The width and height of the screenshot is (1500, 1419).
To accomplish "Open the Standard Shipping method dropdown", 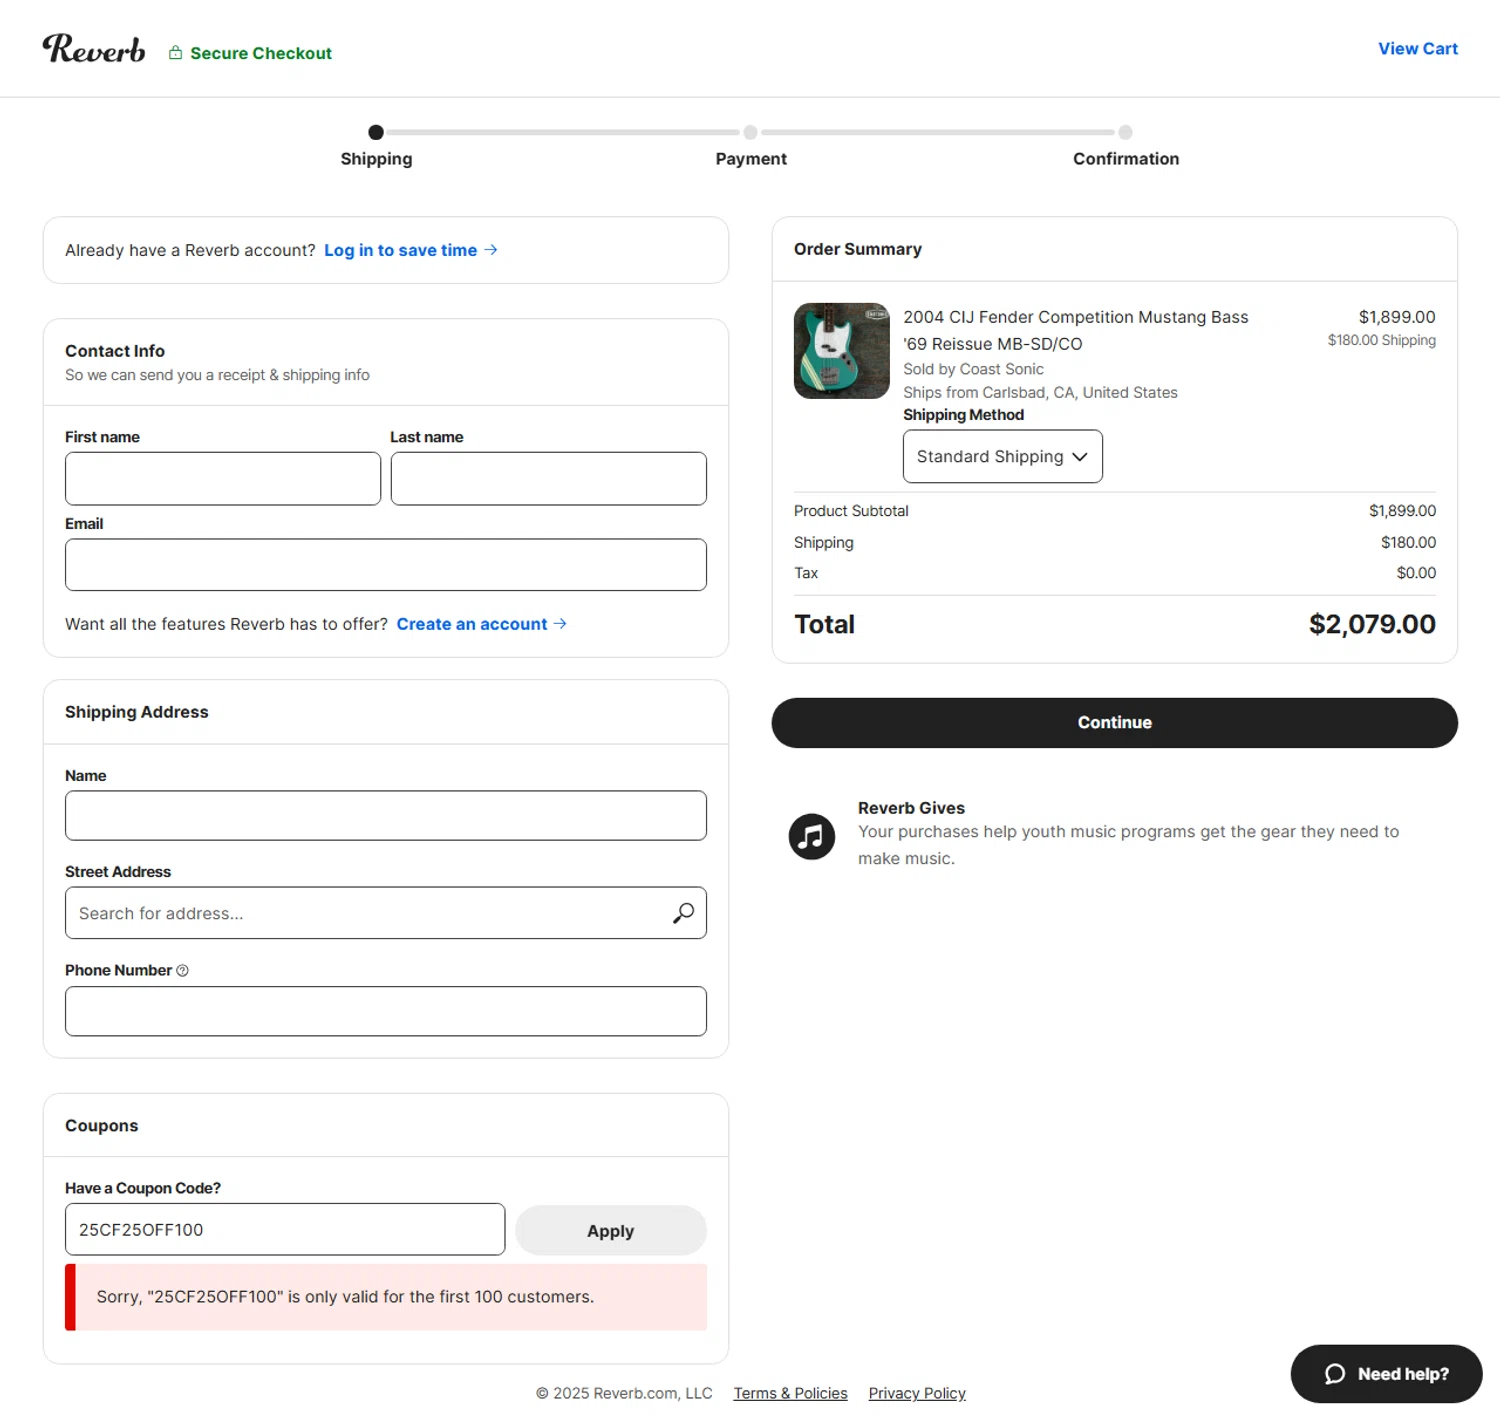I will click(x=1002, y=457).
